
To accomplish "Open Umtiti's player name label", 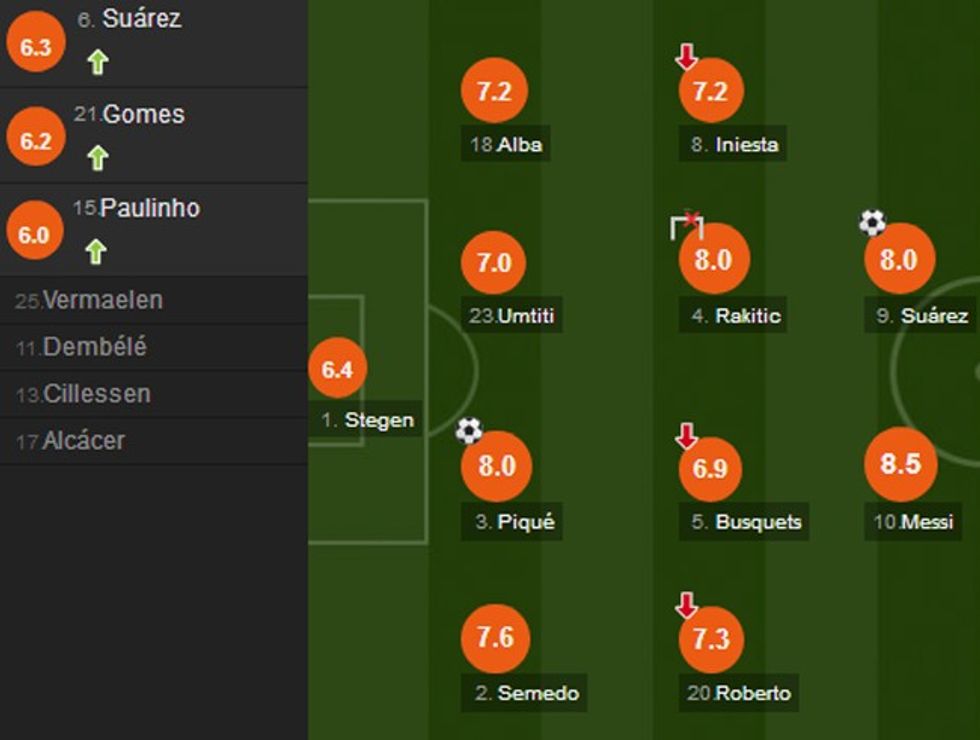I will click(512, 317).
